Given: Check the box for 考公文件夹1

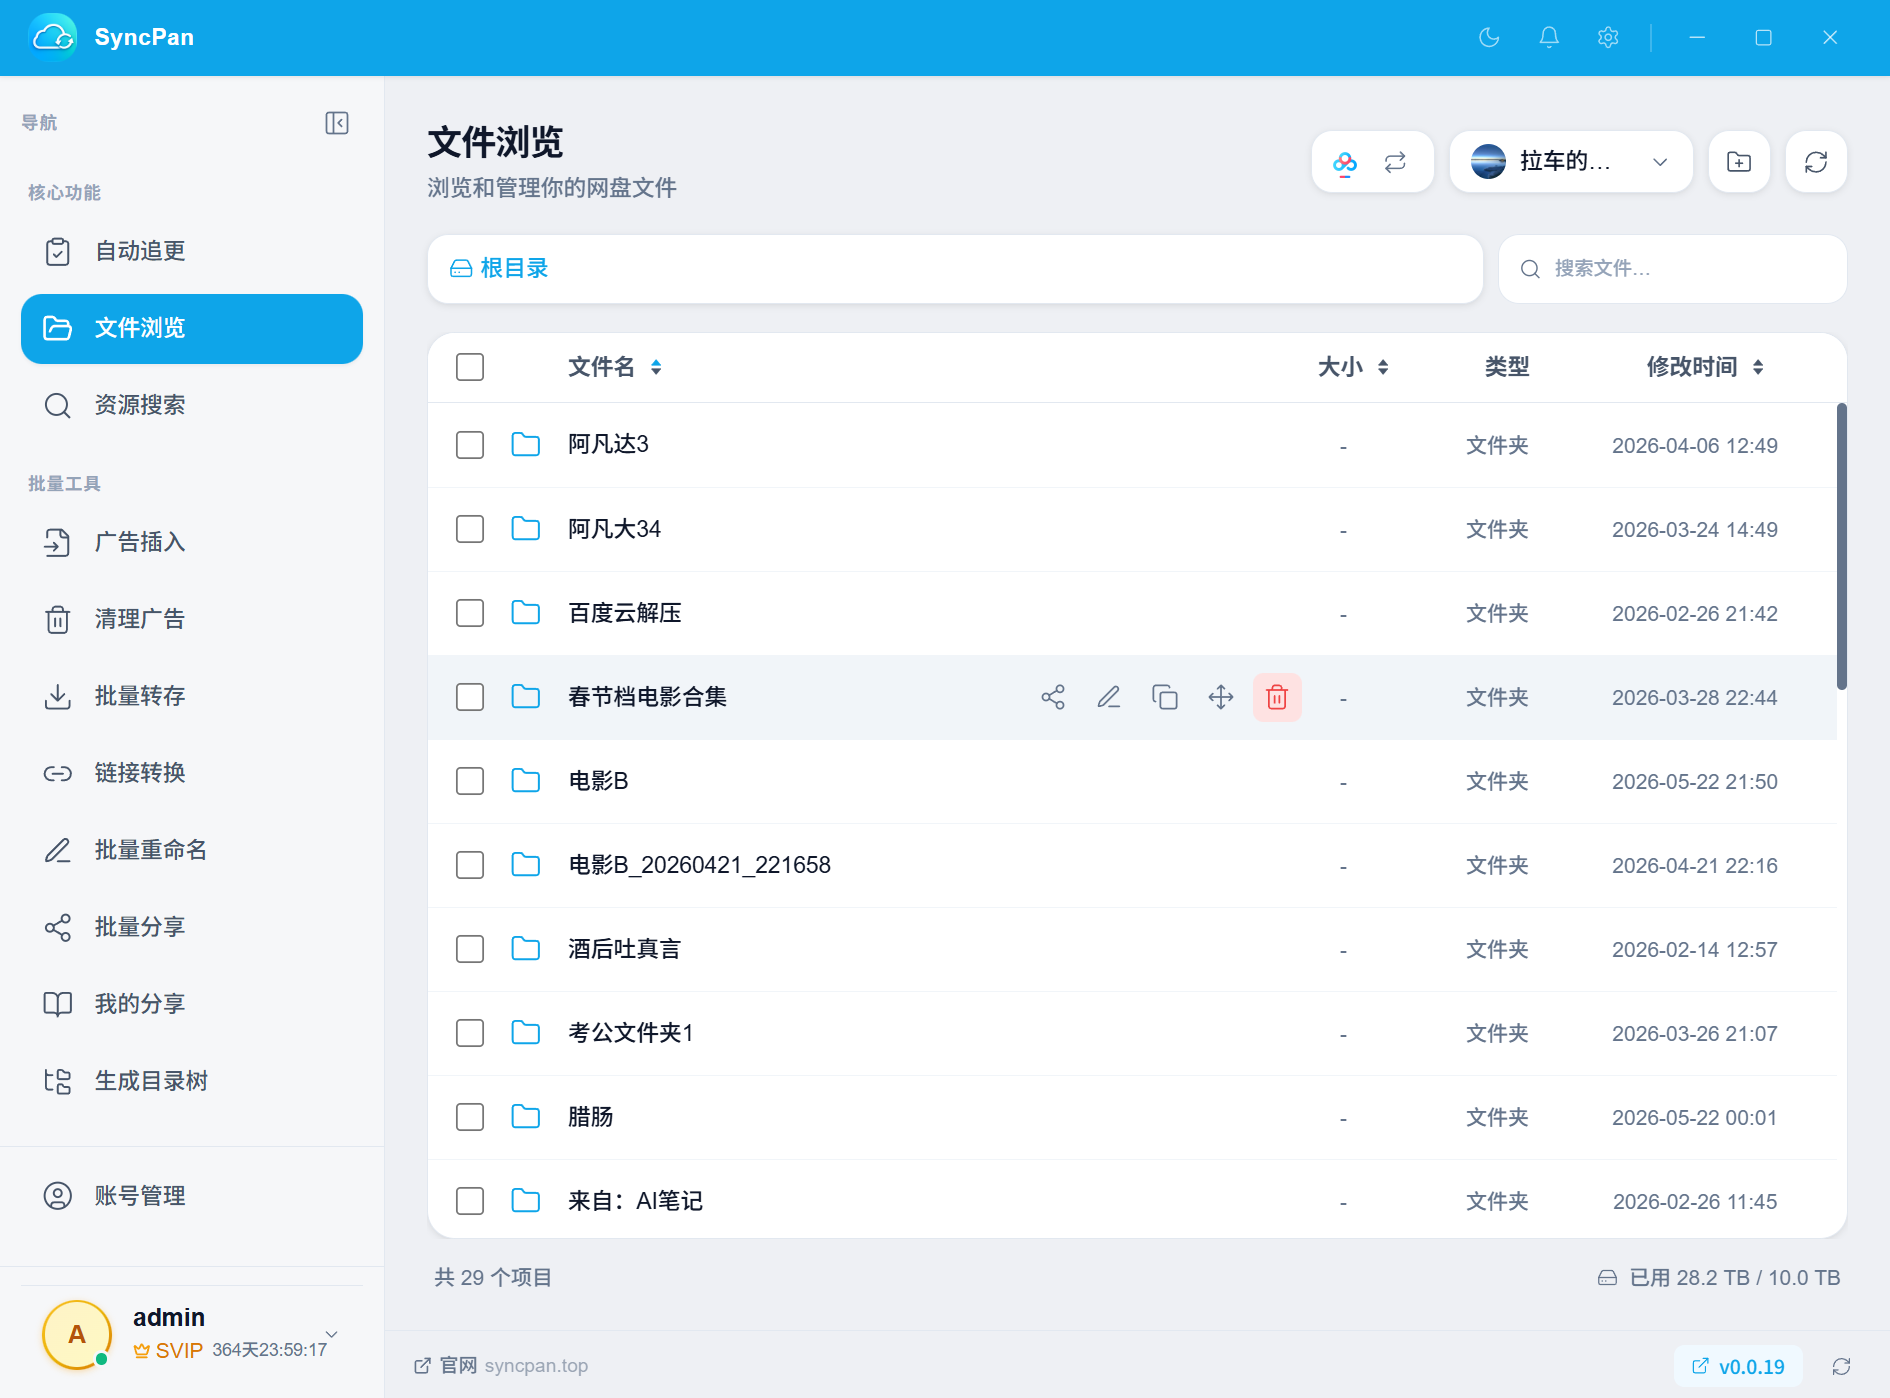Looking at the screenshot, I should pyautogui.click(x=470, y=1033).
